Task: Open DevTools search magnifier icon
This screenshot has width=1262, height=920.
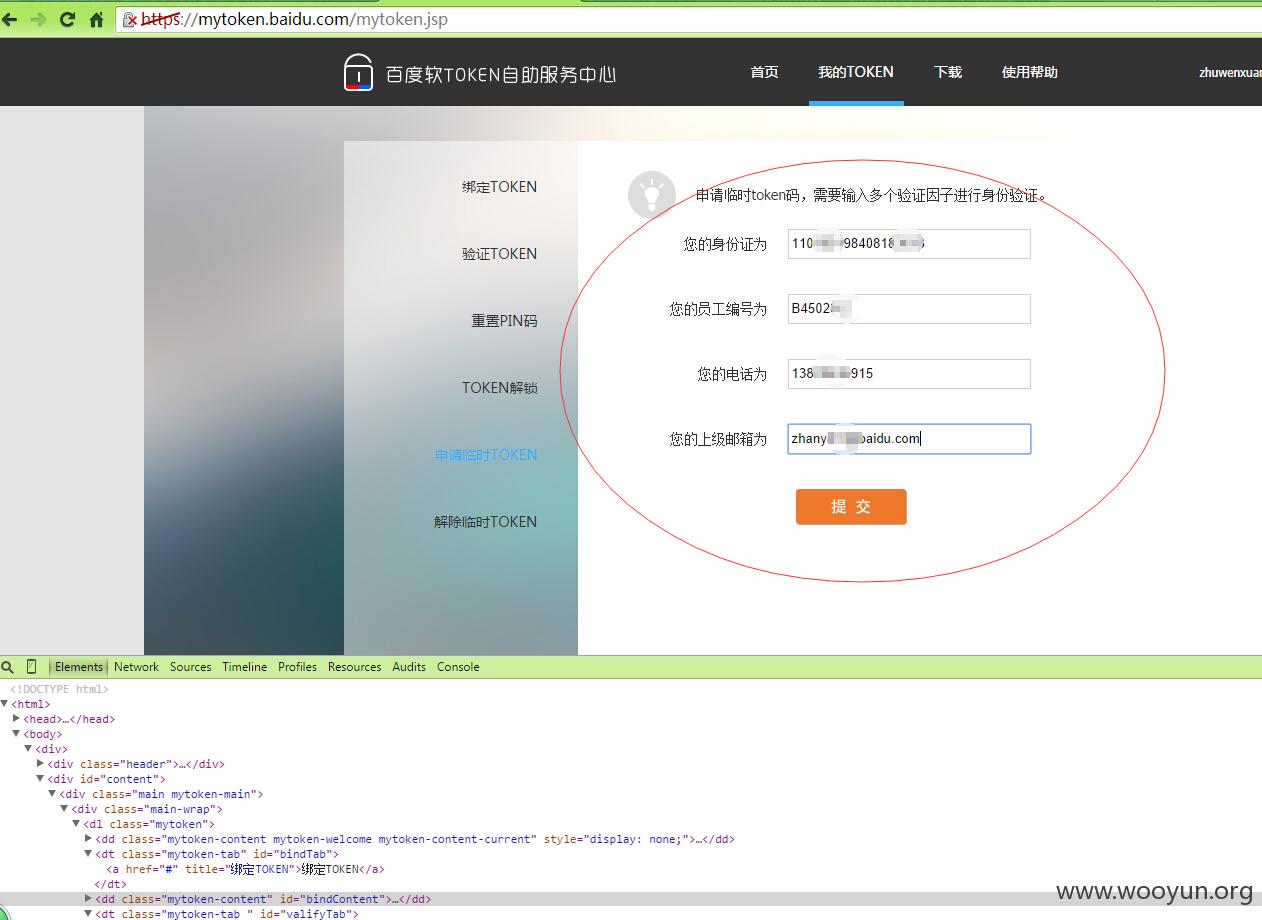Action: click(8, 667)
